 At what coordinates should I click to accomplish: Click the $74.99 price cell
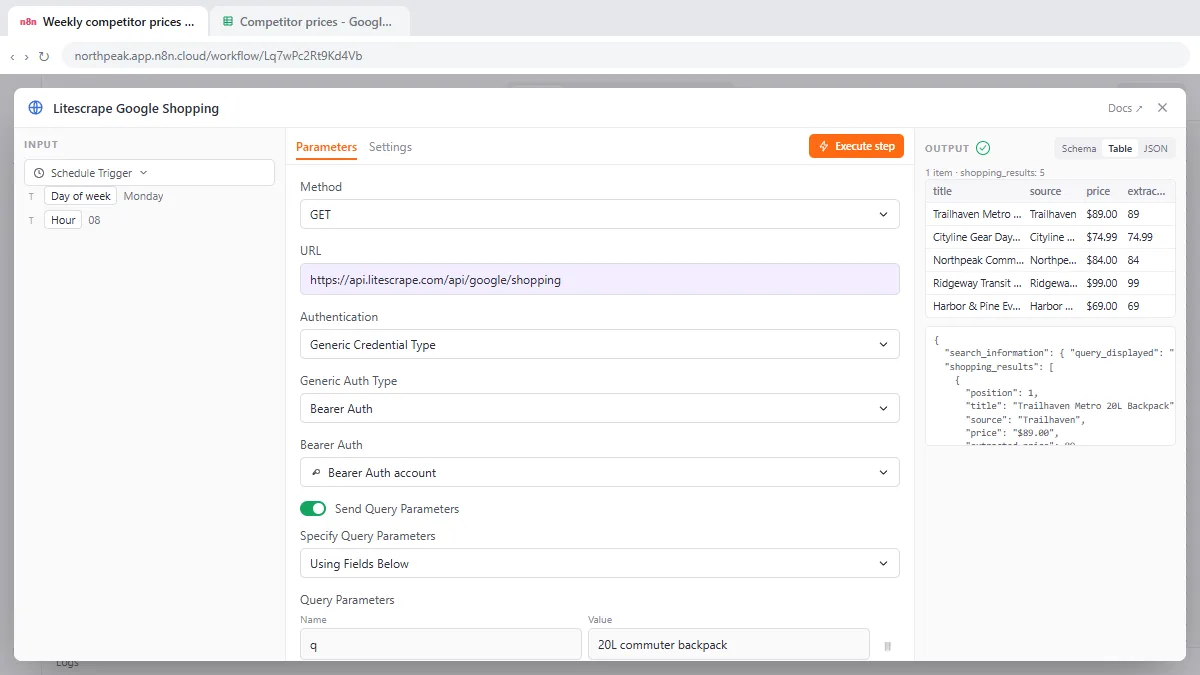[1102, 237]
